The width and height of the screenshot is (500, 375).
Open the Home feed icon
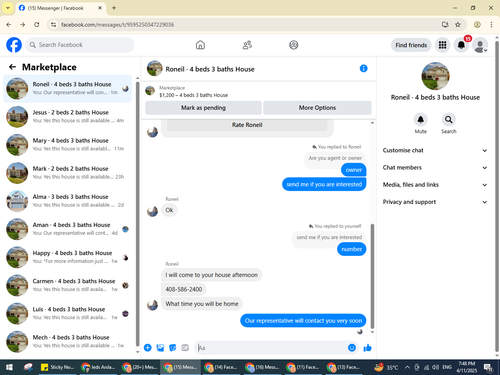pos(200,45)
